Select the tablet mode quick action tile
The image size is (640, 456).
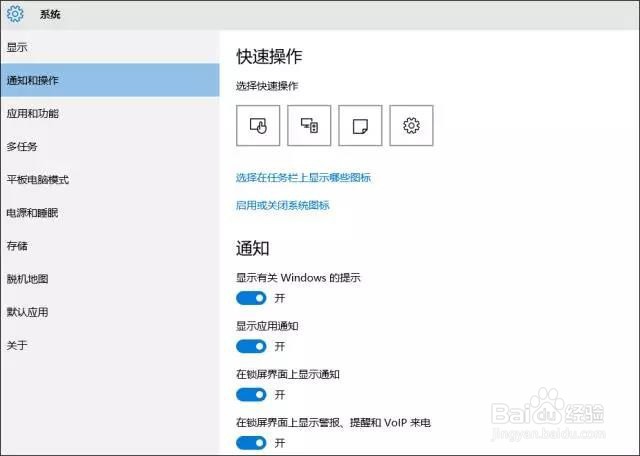(258, 125)
